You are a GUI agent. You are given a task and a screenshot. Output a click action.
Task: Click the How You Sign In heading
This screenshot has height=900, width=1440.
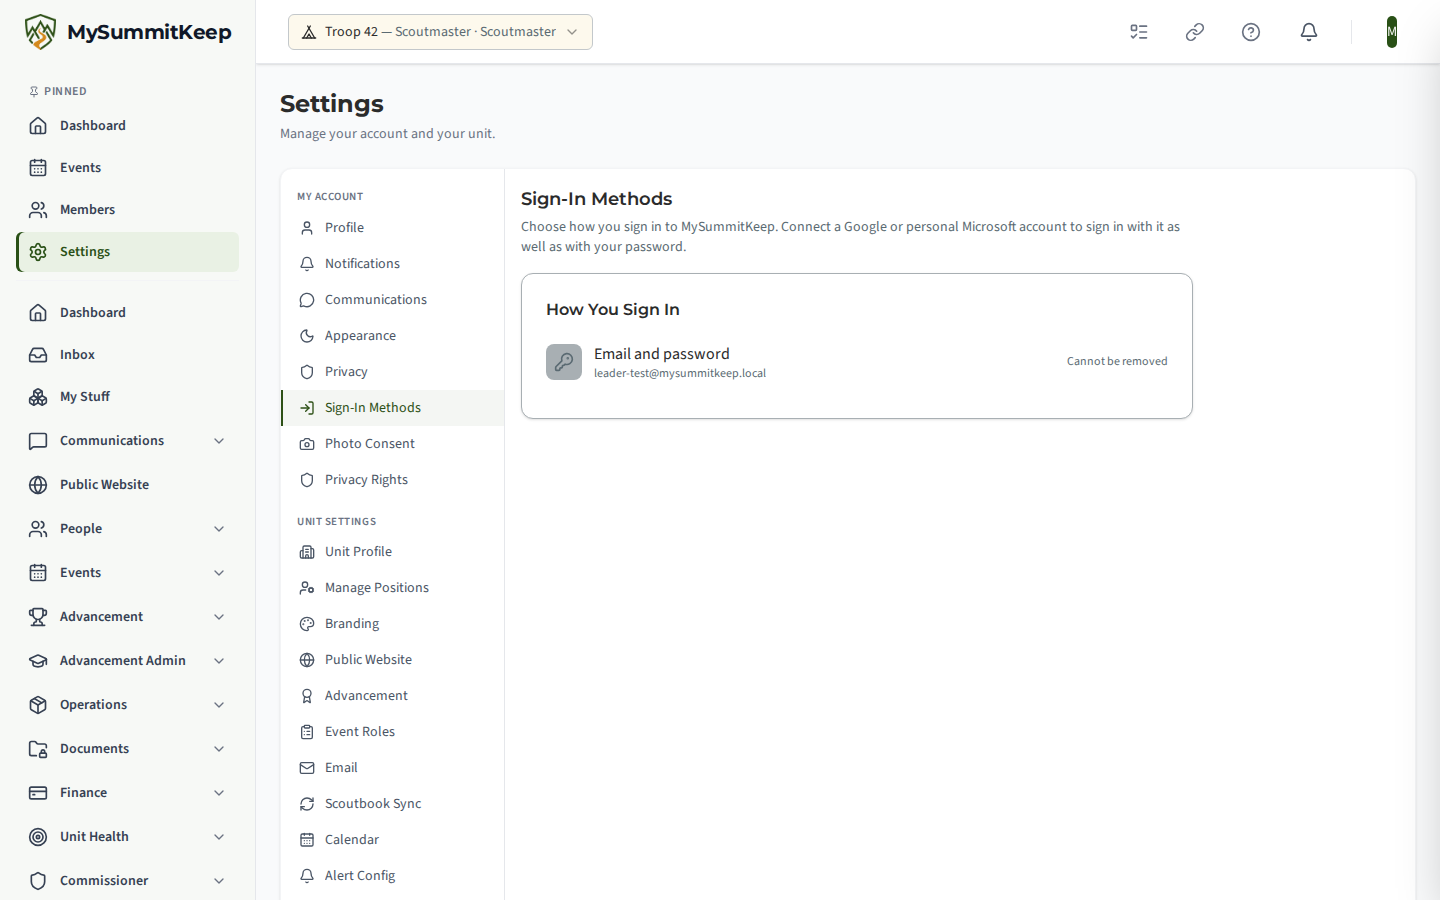click(x=613, y=310)
